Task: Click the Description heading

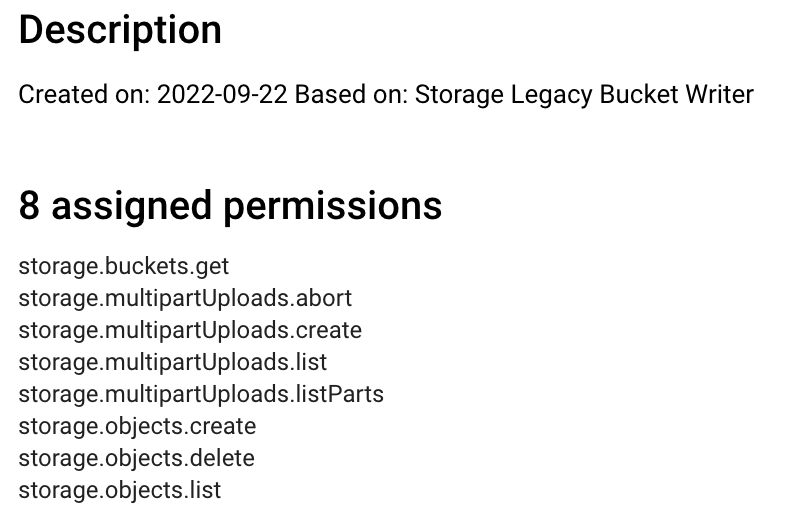Action: point(120,30)
